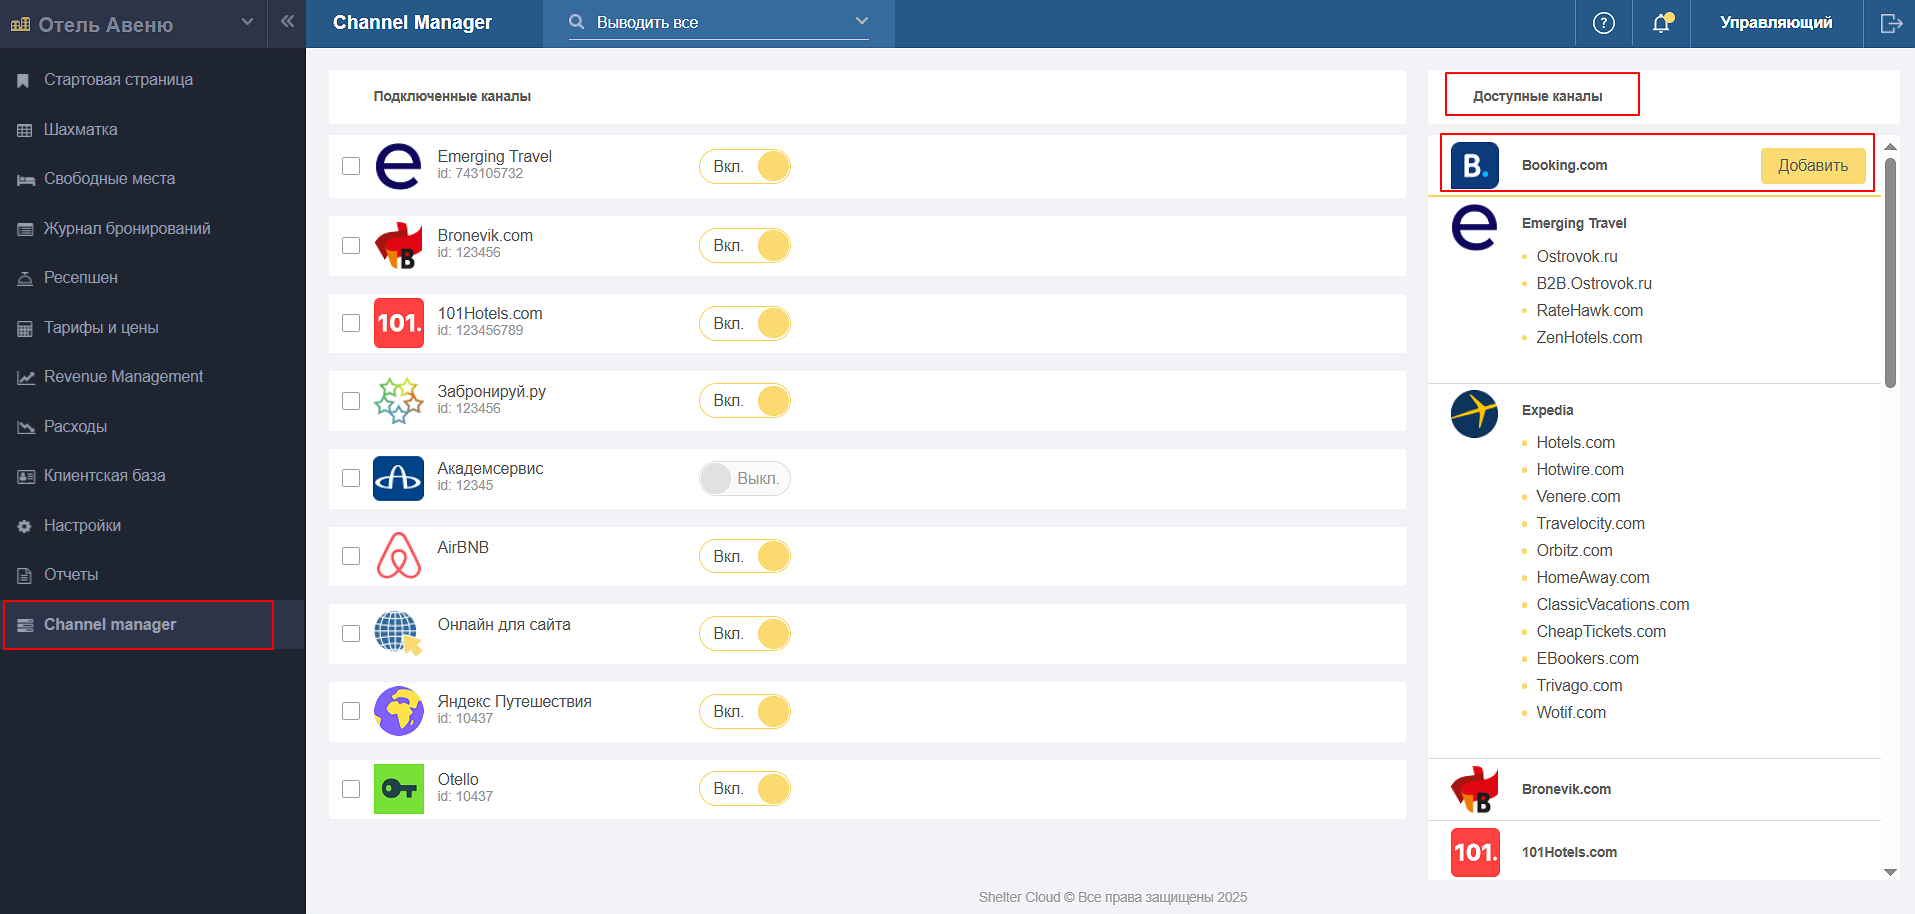
Task: Click the Яндекс Путешествия logo
Action: pyautogui.click(x=398, y=711)
